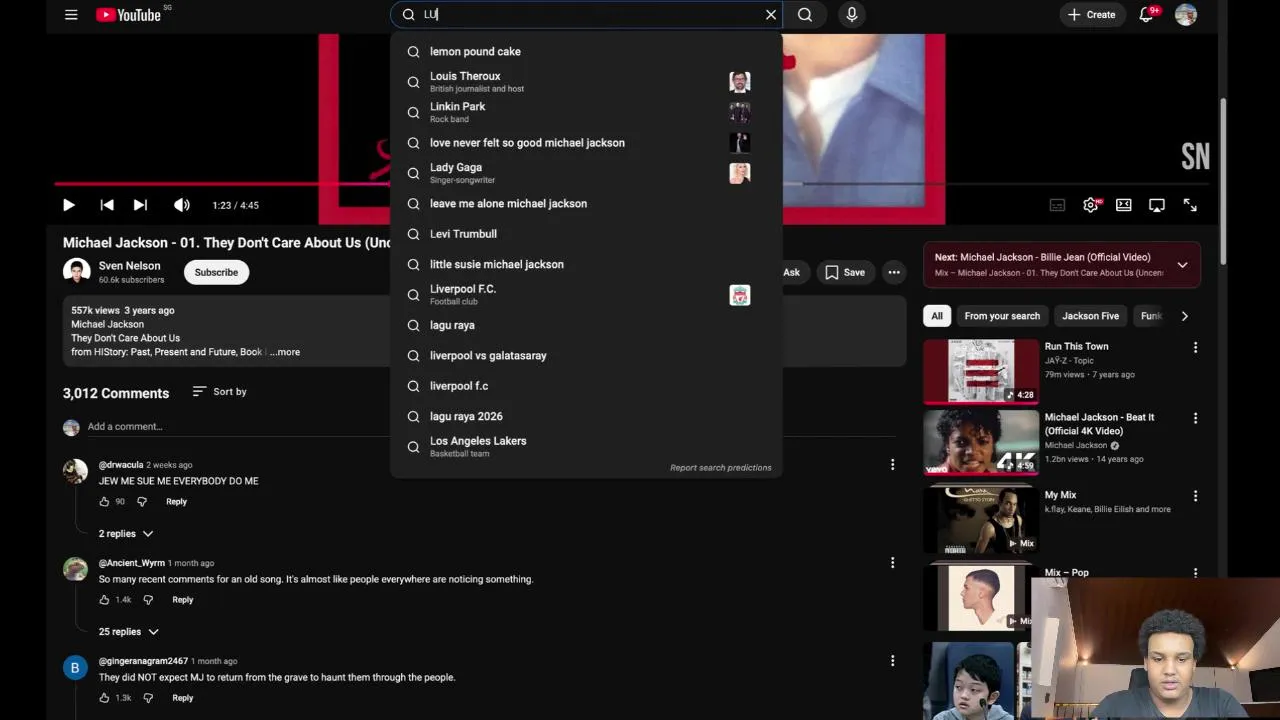Image resolution: width=1280 pixels, height=720 pixels.
Task: Mute the video volume
Action: pyautogui.click(x=181, y=205)
